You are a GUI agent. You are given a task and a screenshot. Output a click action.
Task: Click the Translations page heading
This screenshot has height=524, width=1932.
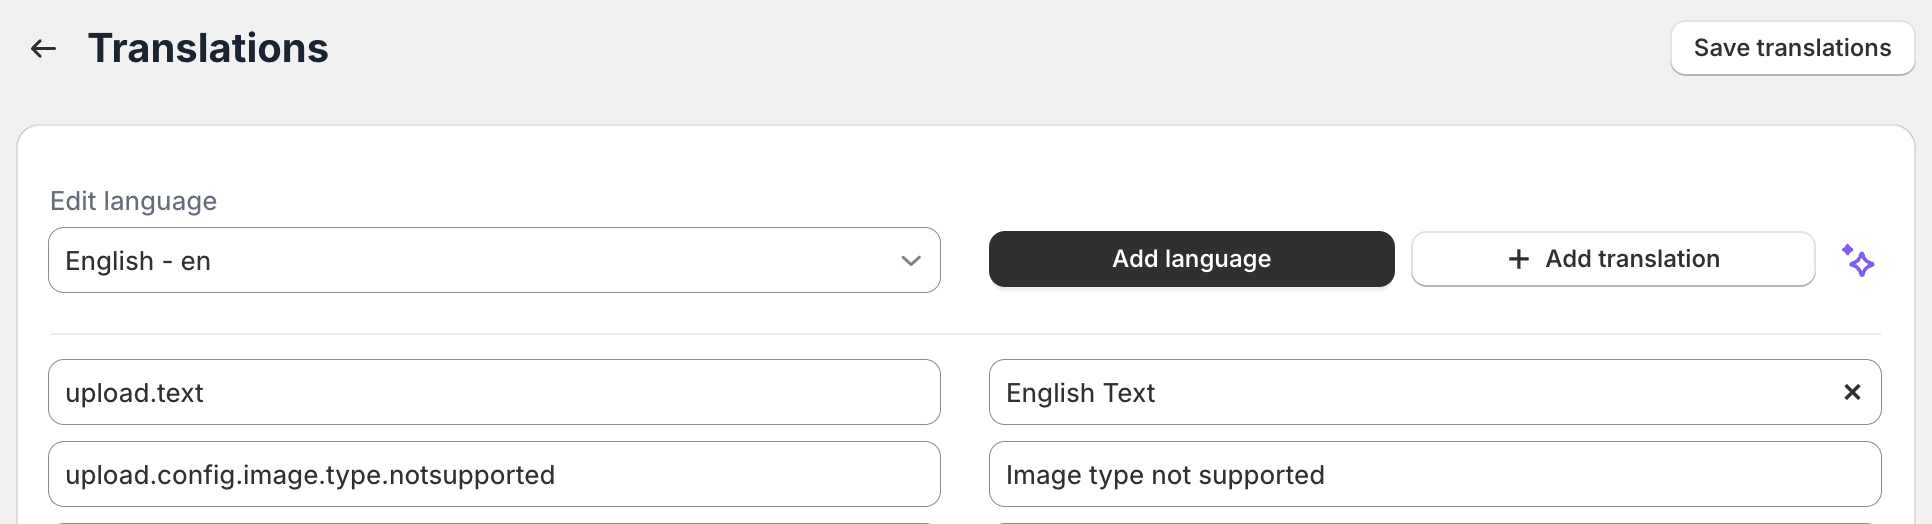pos(208,48)
